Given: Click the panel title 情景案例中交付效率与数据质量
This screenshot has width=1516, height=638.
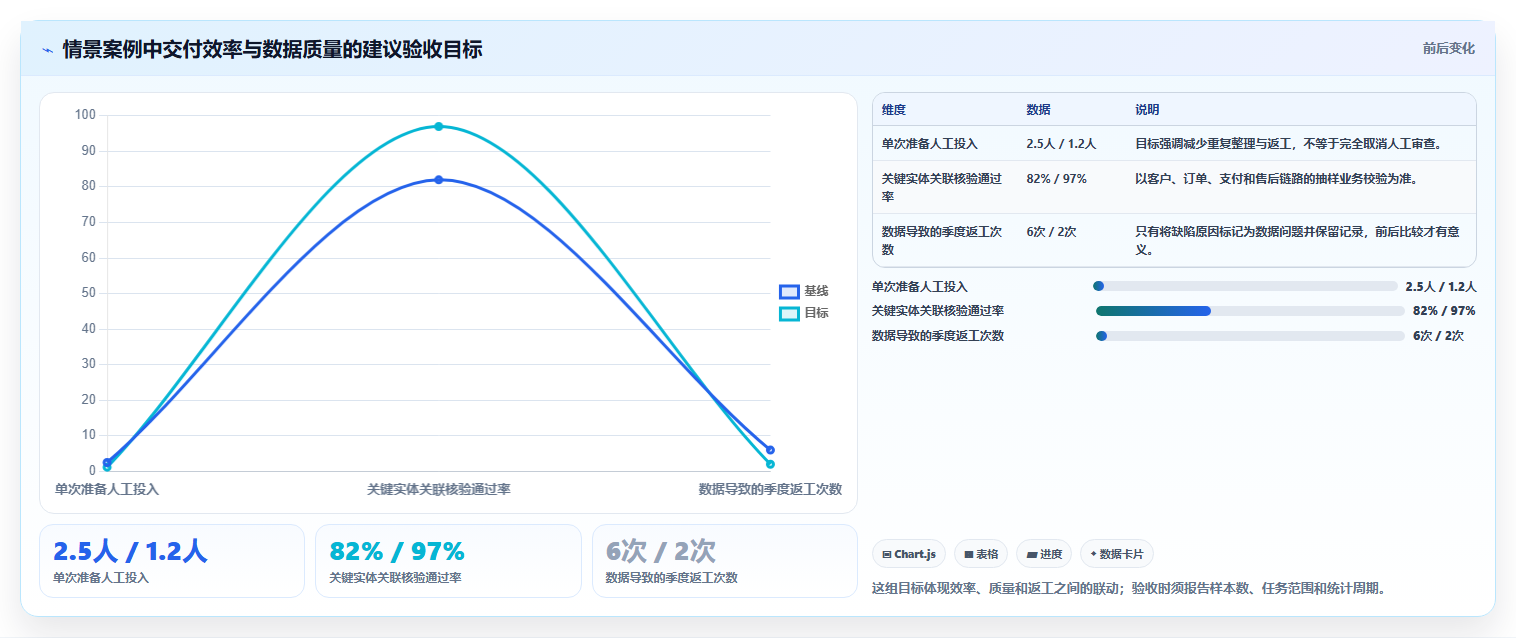Looking at the screenshot, I should click(273, 49).
